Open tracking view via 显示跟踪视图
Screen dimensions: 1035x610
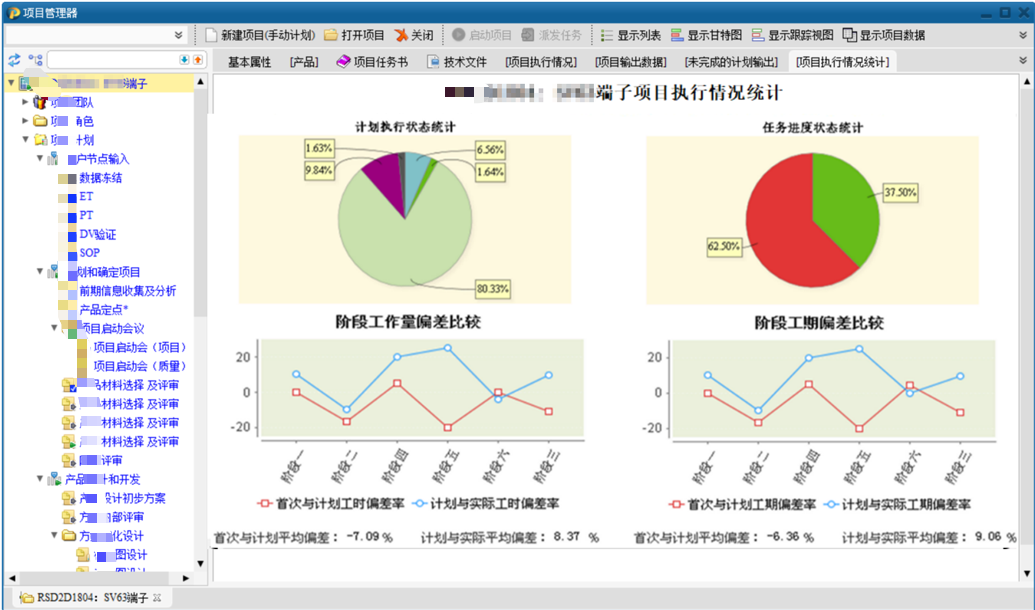(x=792, y=35)
